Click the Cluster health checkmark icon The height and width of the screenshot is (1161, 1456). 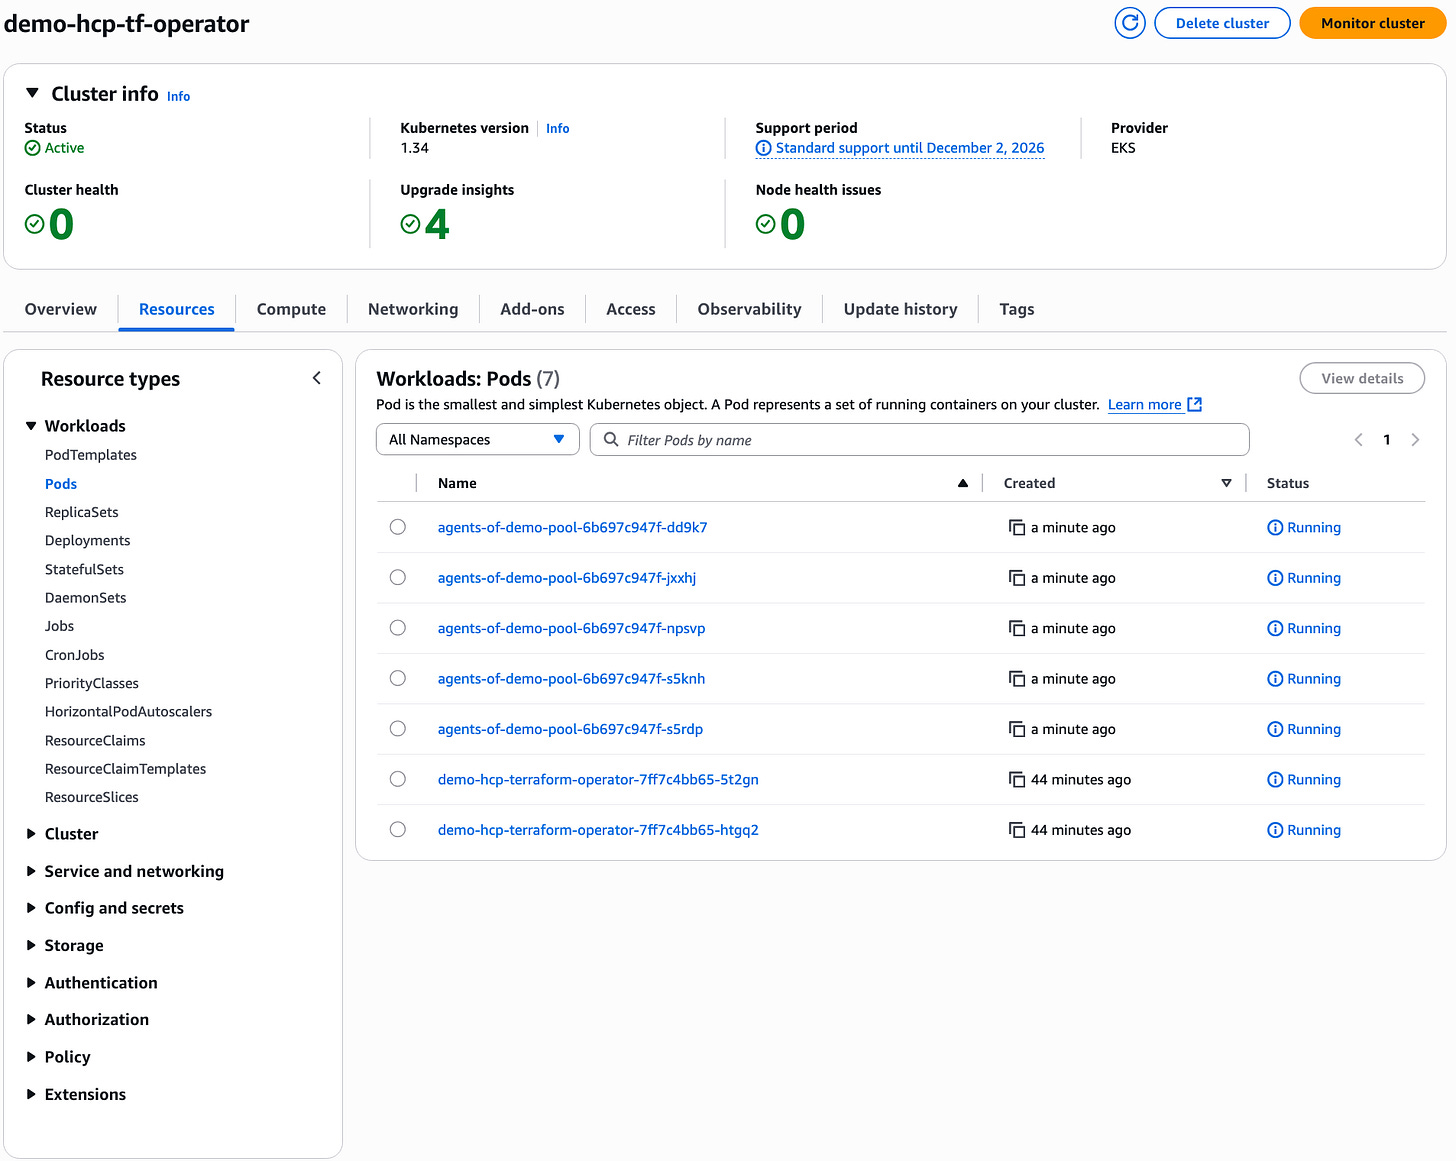click(x=34, y=224)
